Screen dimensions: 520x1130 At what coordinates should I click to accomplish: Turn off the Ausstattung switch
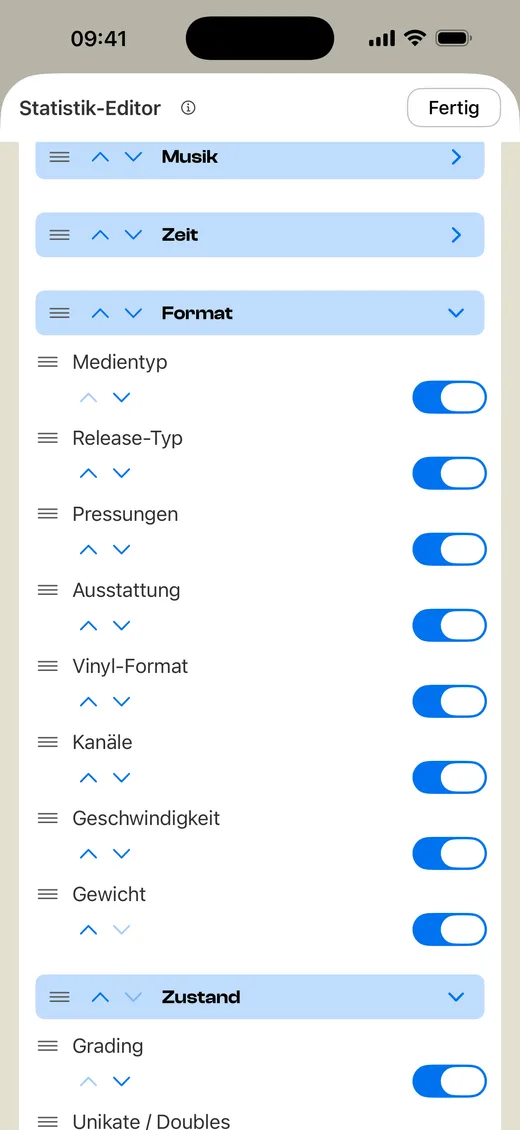[x=449, y=626]
